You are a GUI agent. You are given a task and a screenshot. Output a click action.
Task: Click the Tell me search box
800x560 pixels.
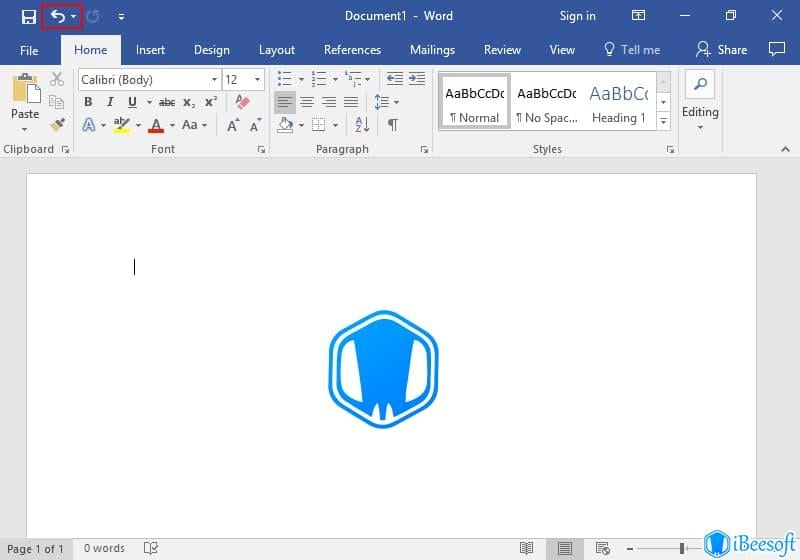click(x=632, y=49)
